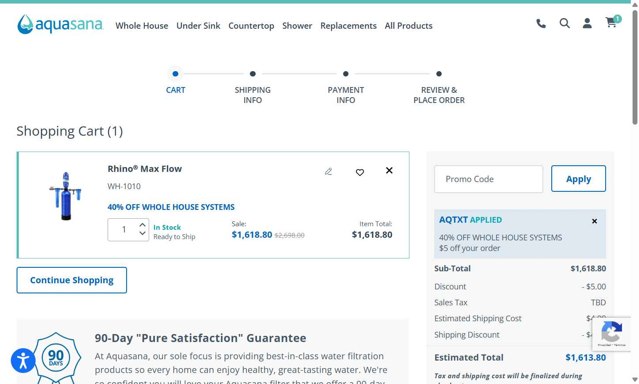Click the Continue Shopping button

point(72,280)
